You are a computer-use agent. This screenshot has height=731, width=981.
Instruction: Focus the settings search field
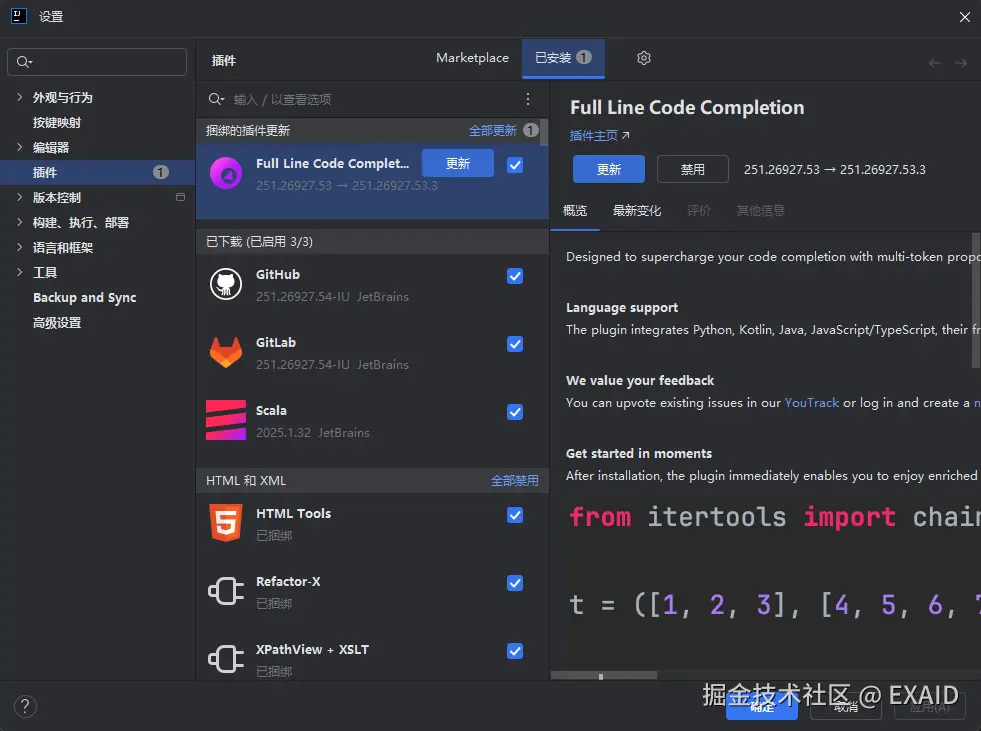click(97, 62)
